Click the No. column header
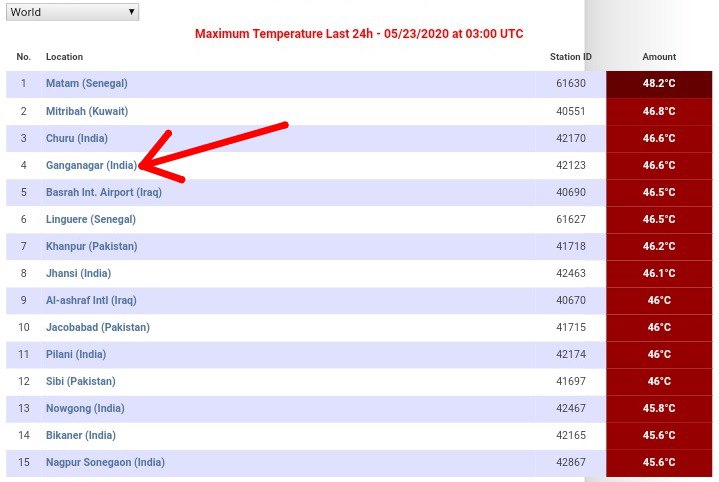This screenshot has height=482, width=719. 23,57
